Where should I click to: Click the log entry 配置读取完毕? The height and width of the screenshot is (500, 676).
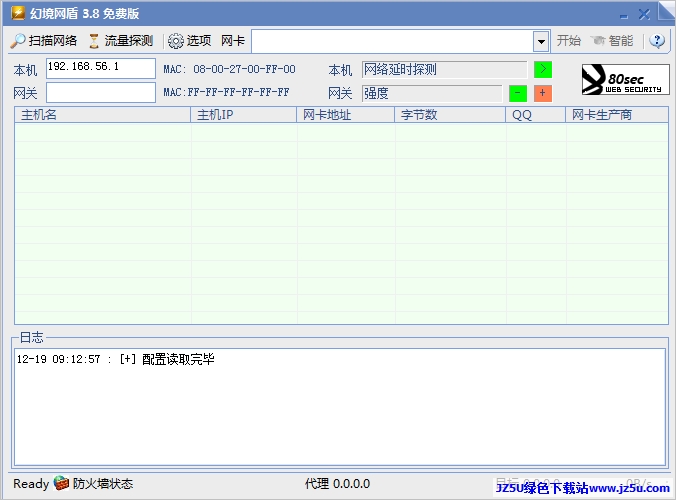tap(116, 359)
